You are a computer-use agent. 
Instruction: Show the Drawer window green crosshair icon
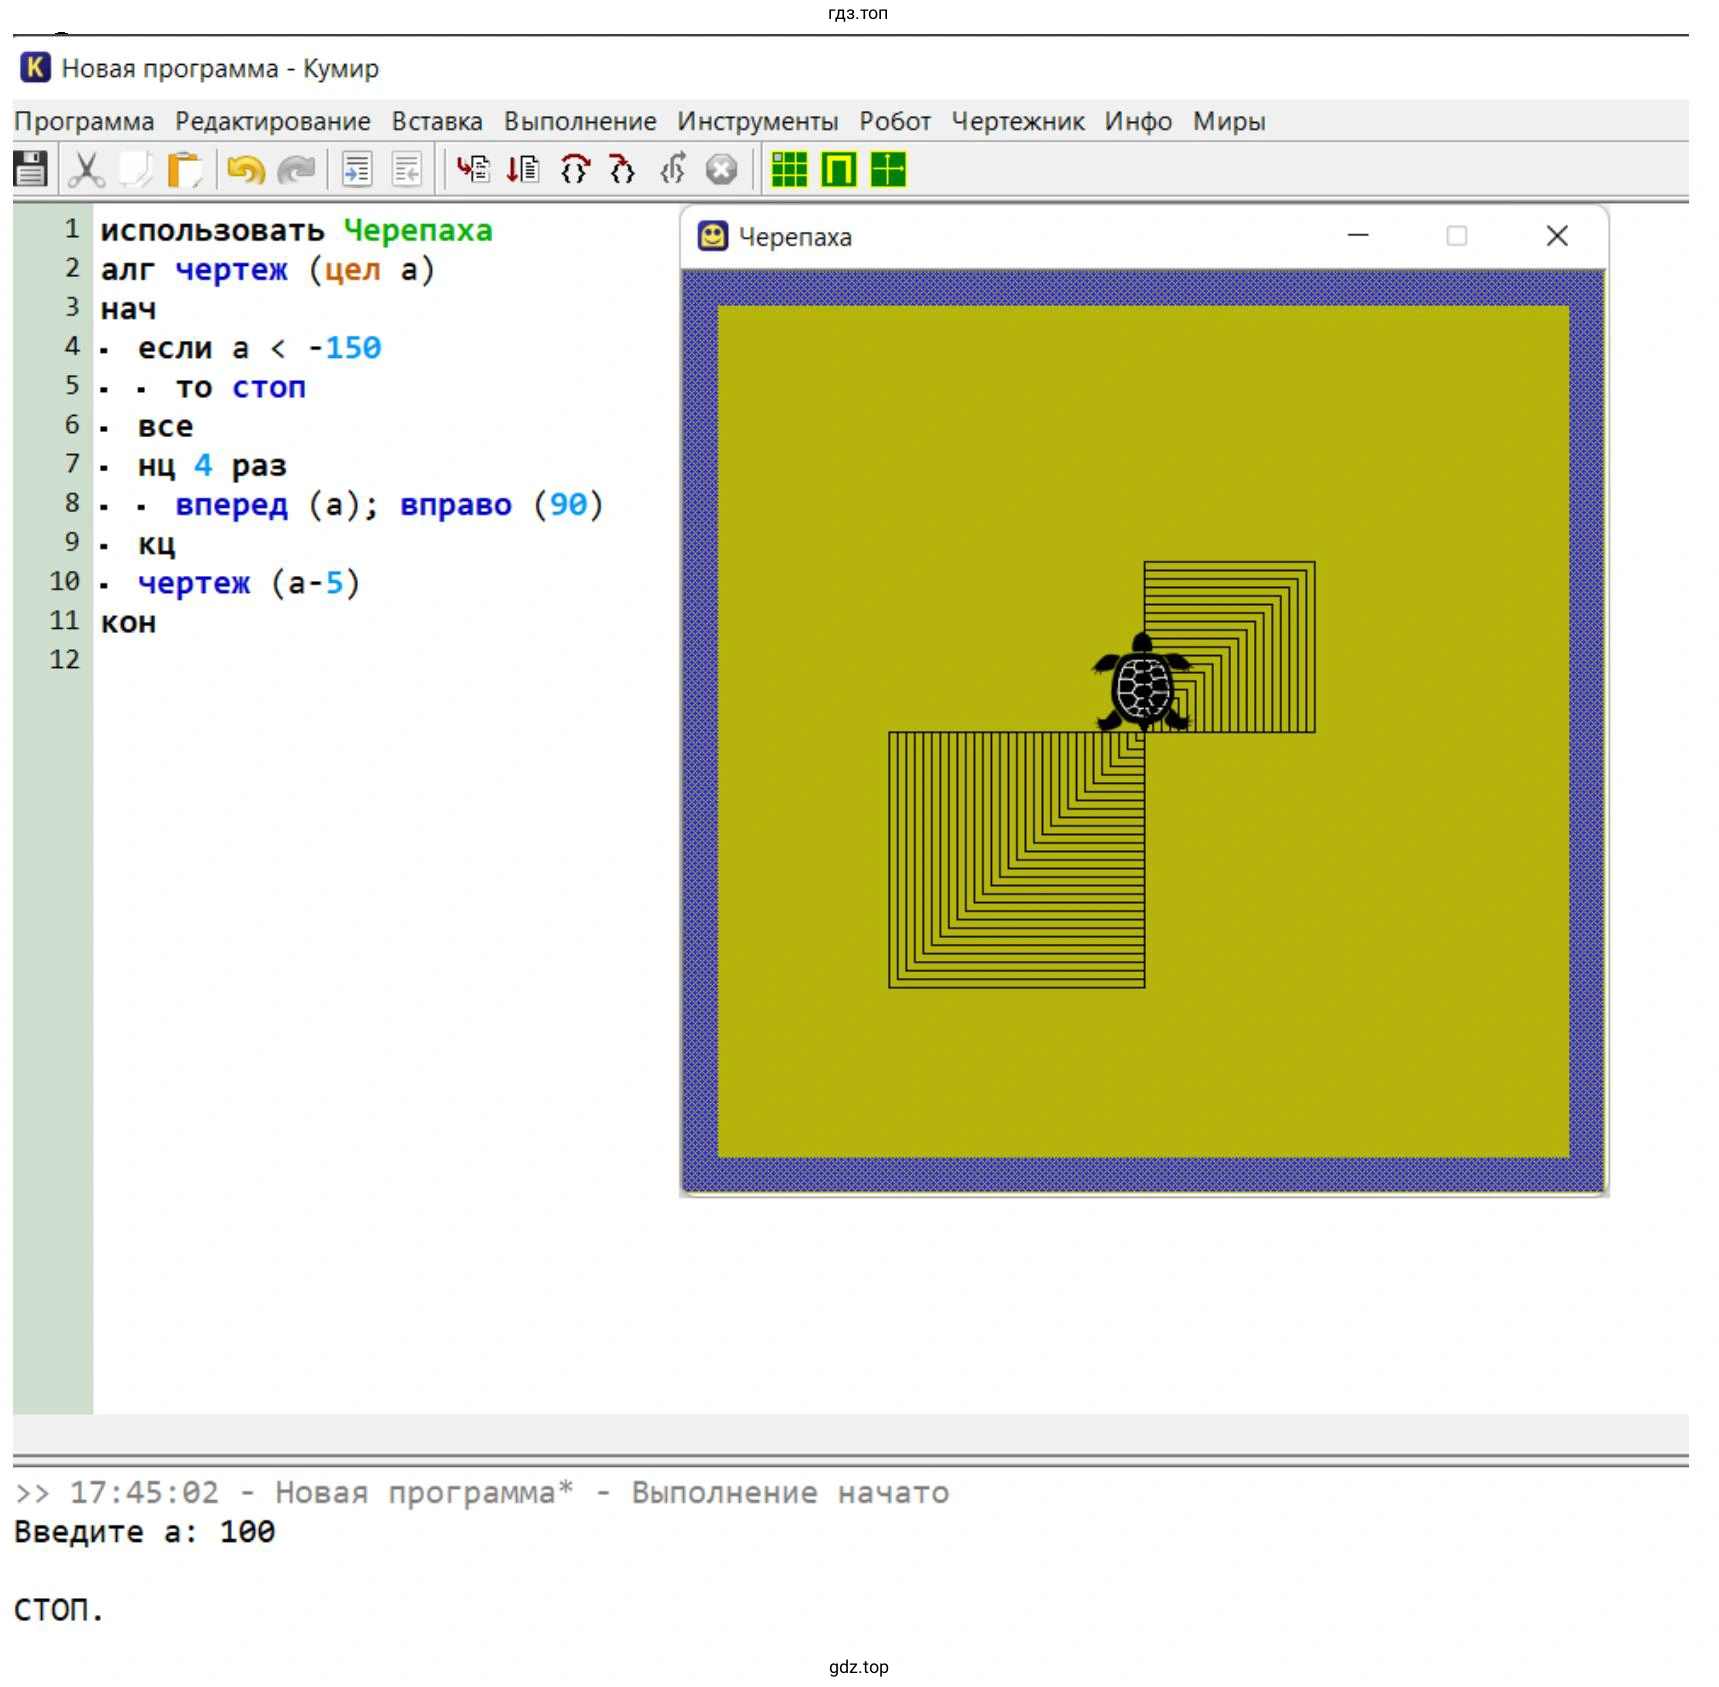click(888, 169)
